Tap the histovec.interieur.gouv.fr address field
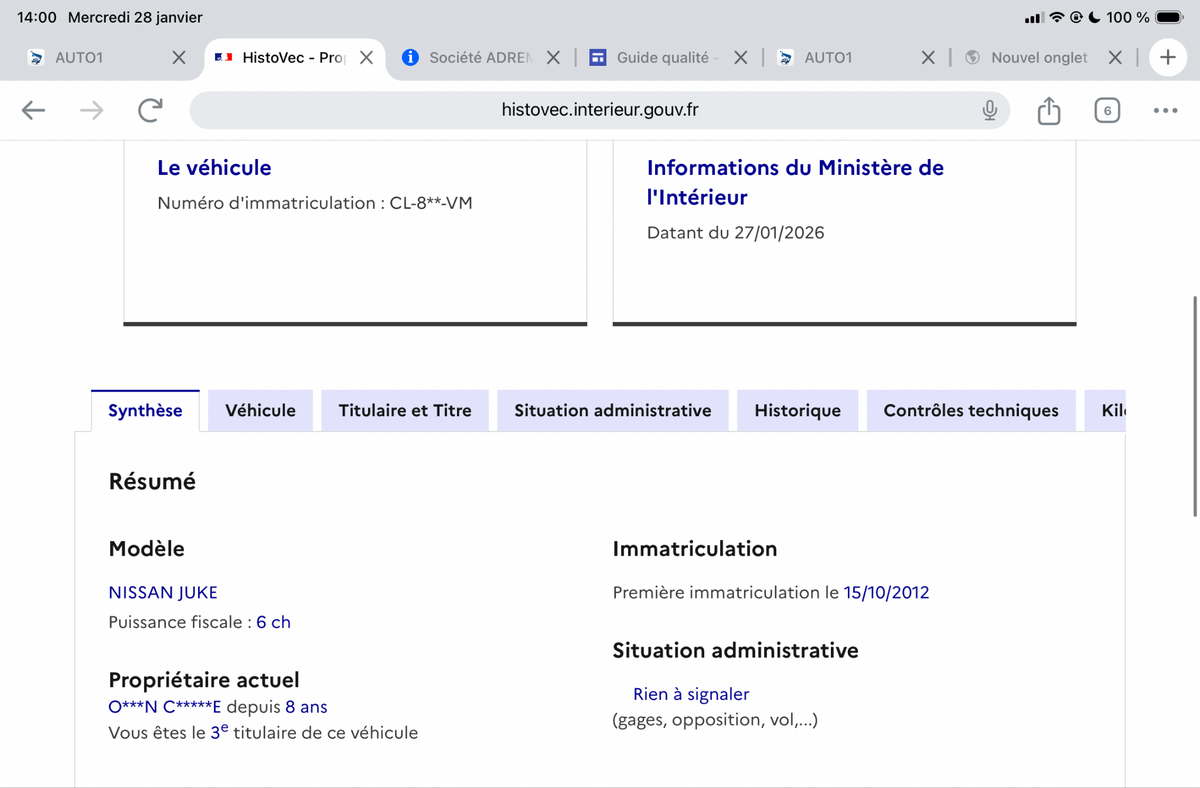 coord(599,110)
